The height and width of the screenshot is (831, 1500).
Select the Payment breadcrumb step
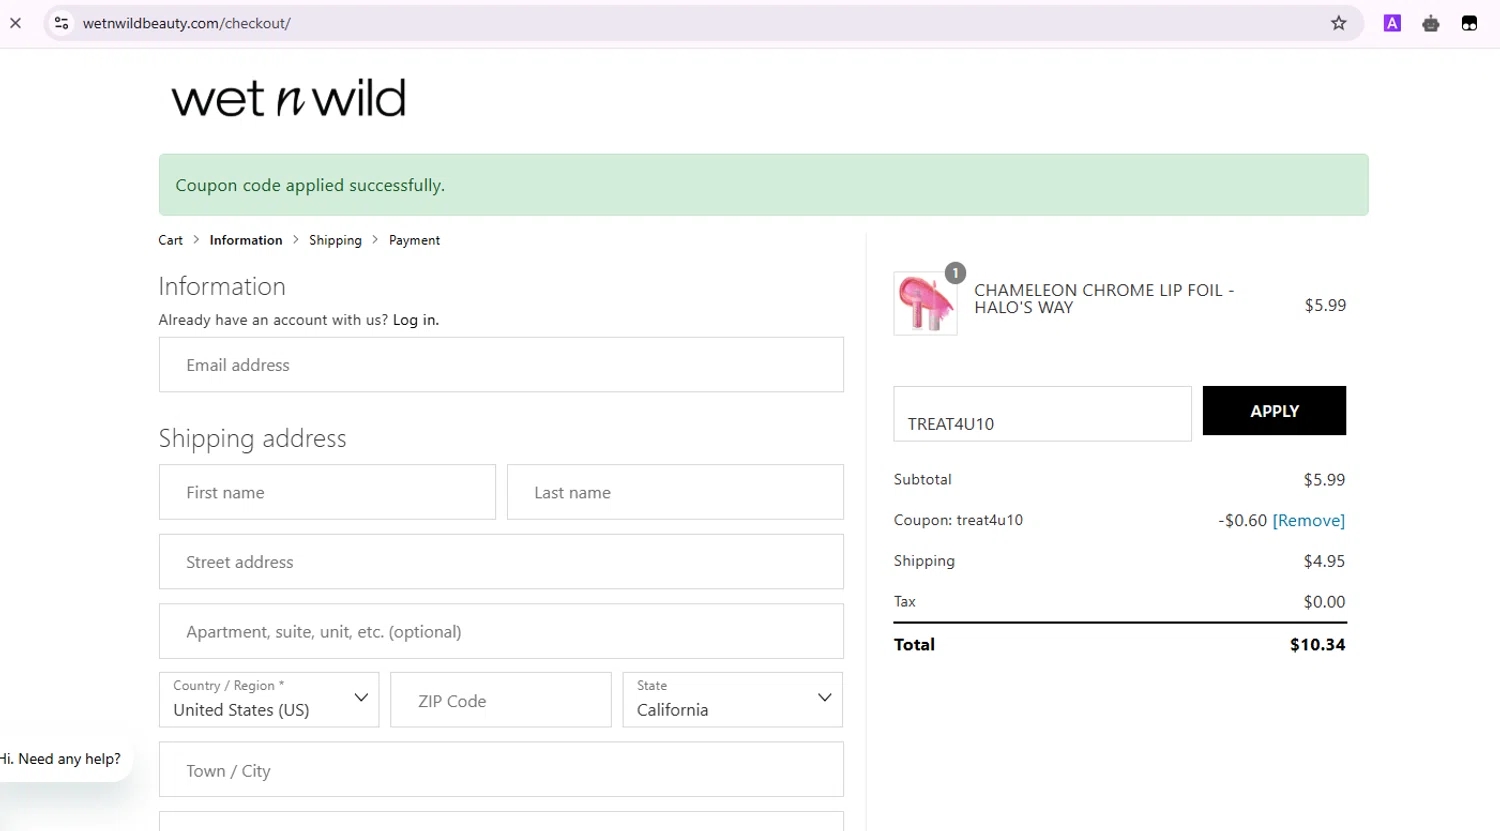(x=414, y=240)
